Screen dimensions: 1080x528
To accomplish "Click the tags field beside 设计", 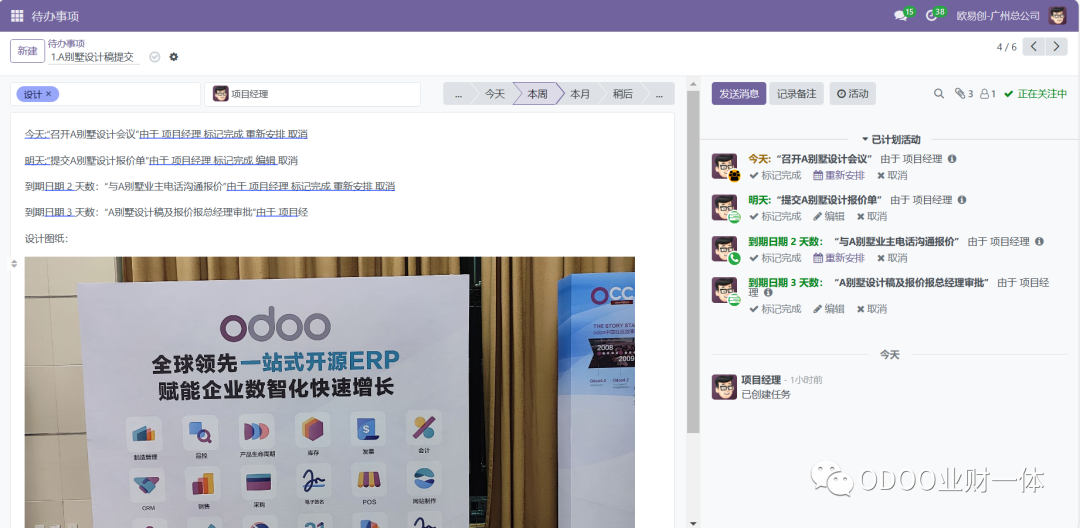I will 127,94.
